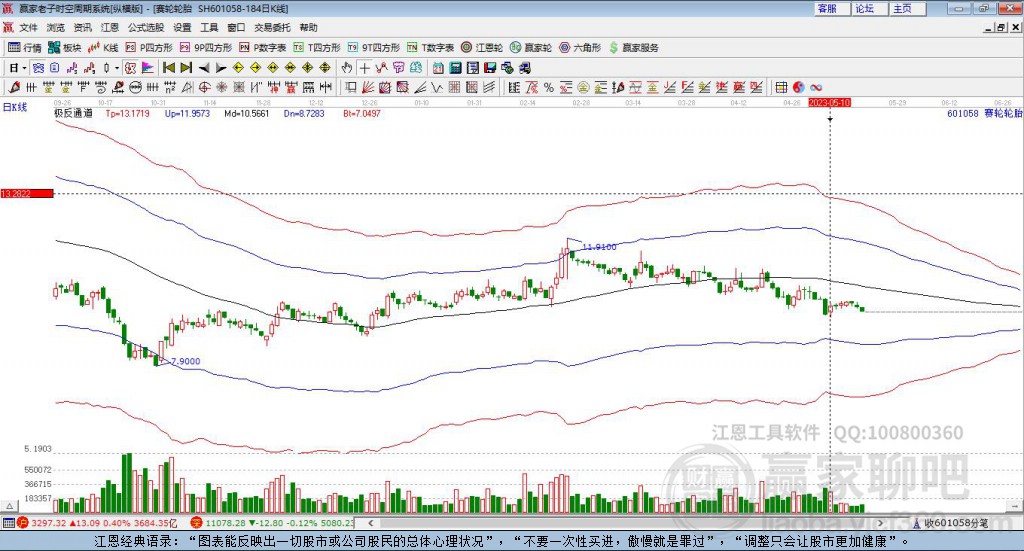The width and height of the screenshot is (1024, 551).
Task: Move chart left with black arrow
Action: pos(204,68)
